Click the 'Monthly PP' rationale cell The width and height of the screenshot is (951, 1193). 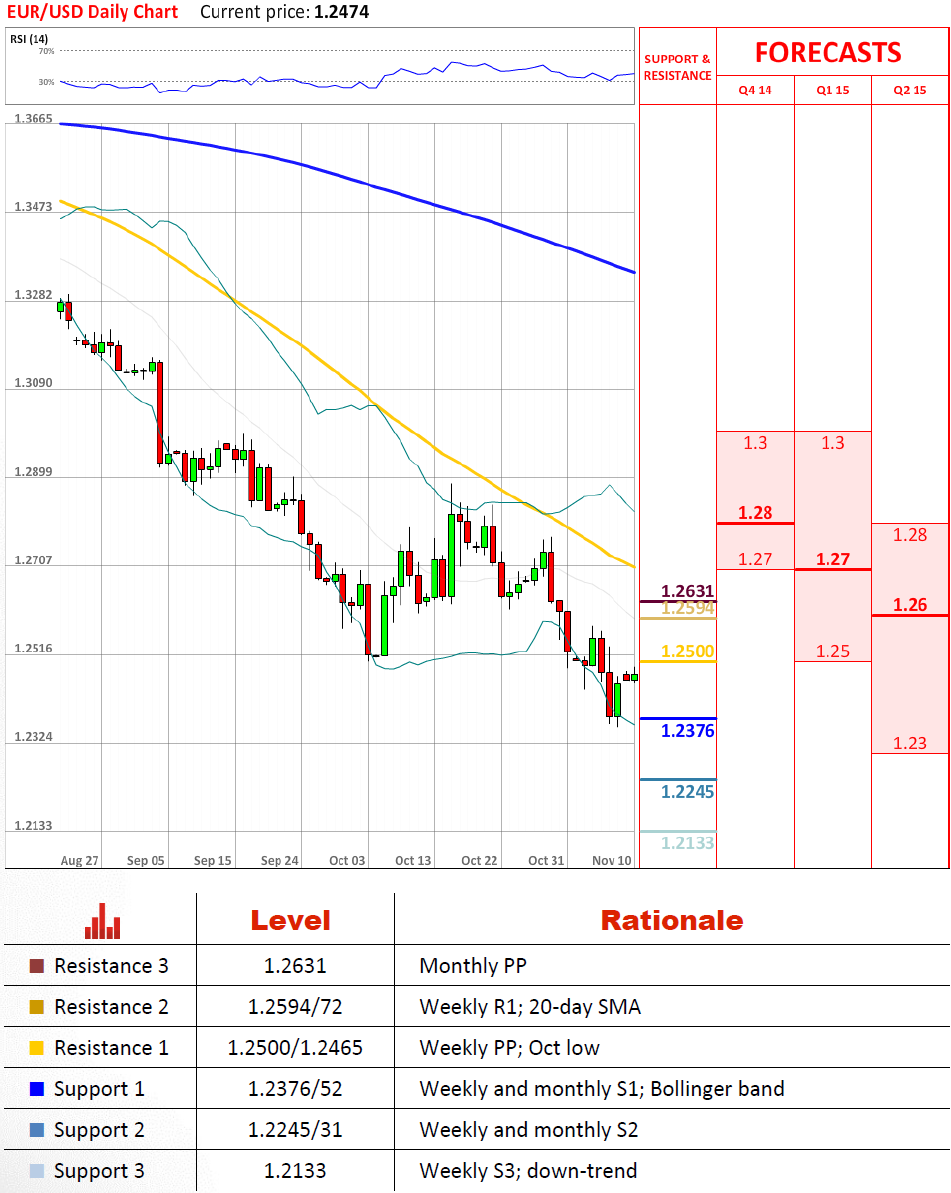[x=473, y=966]
